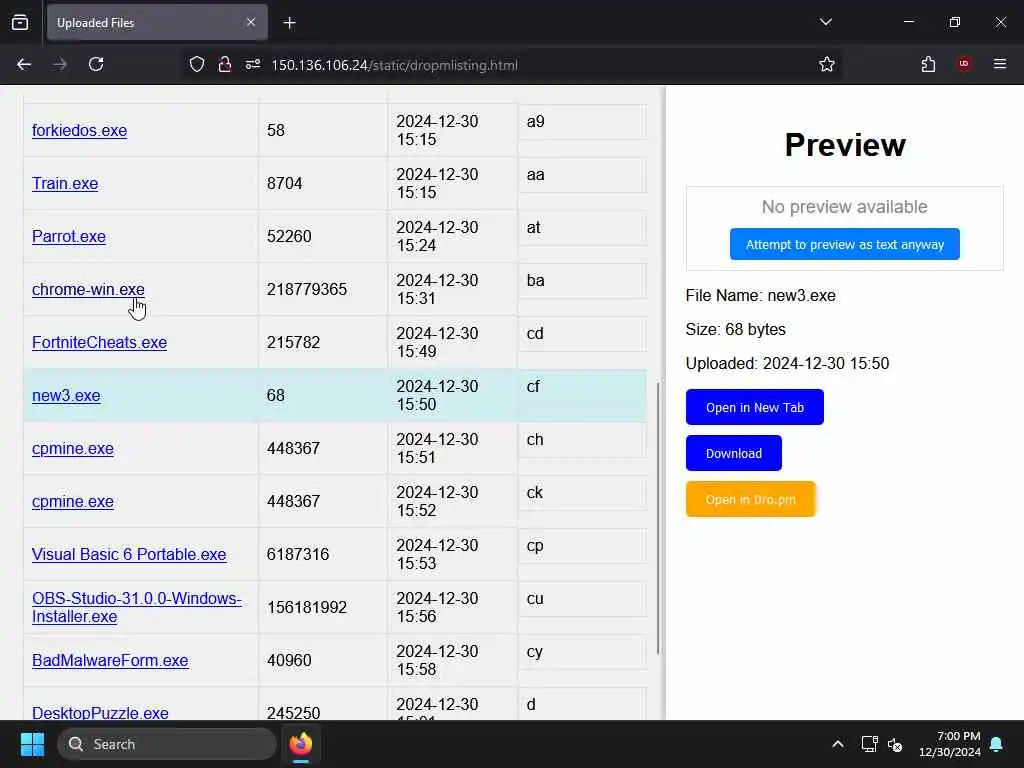The image size is (1024, 768).
Task: Click the Firefox icon in the taskbar
Action: (x=301, y=744)
